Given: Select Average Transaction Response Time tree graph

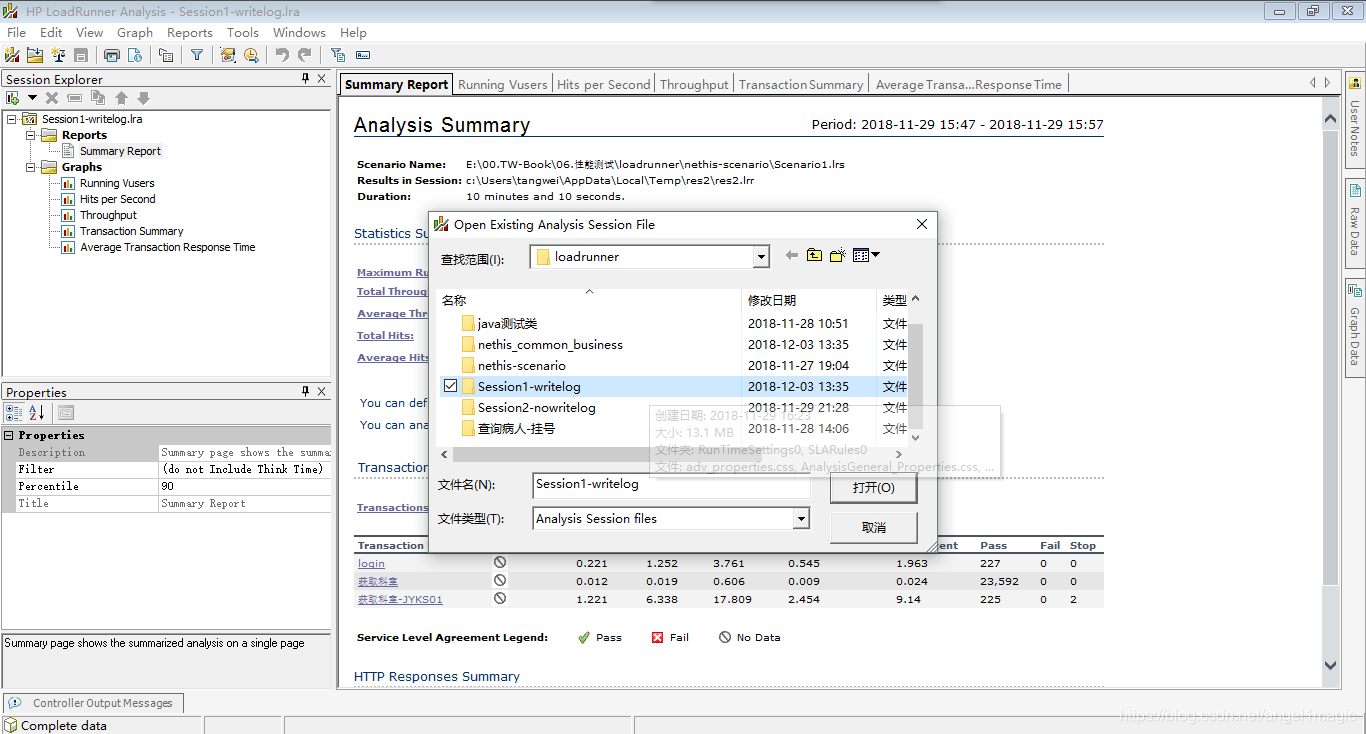Looking at the screenshot, I should (167, 247).
